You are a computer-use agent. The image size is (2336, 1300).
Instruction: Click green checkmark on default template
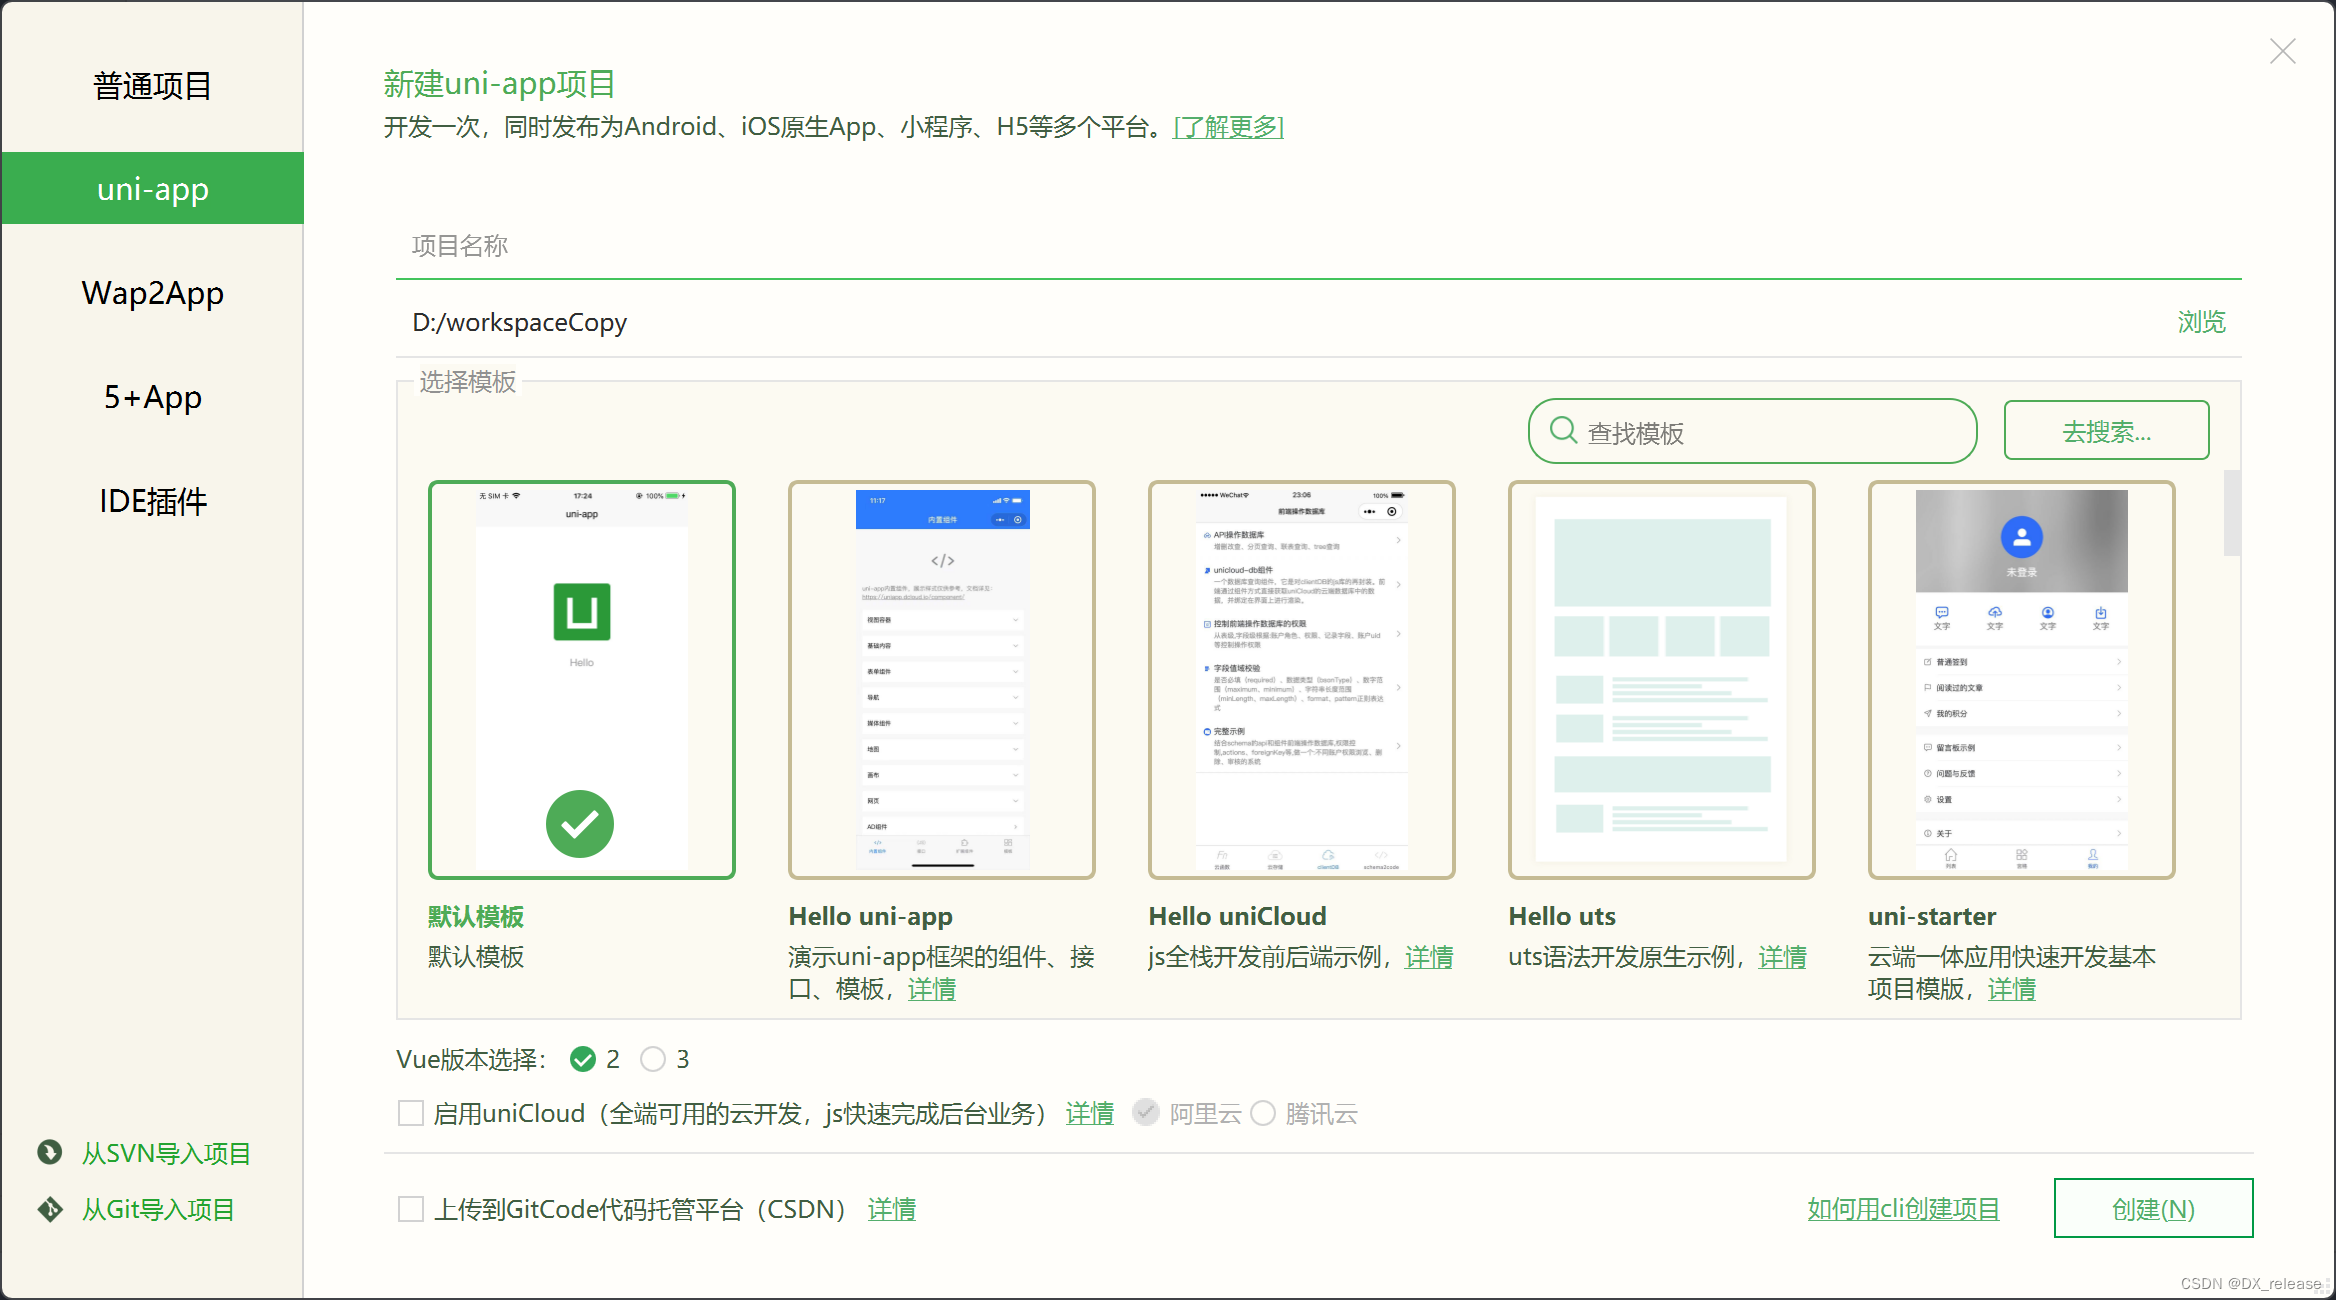tap(580, 824)
